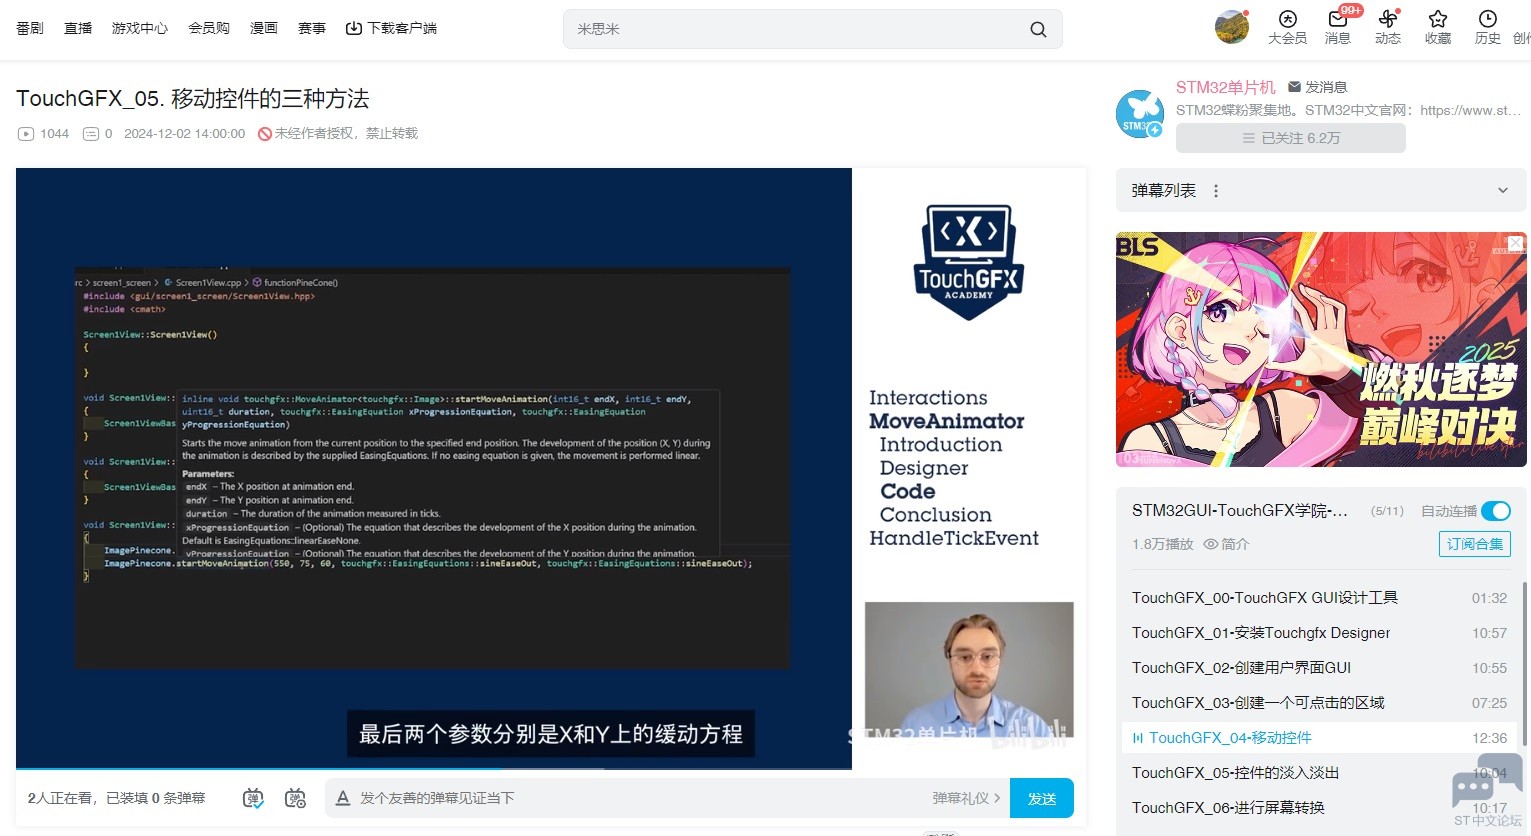Click the search magnifier icon
1531x836 pixels.
click(1038, 30)
